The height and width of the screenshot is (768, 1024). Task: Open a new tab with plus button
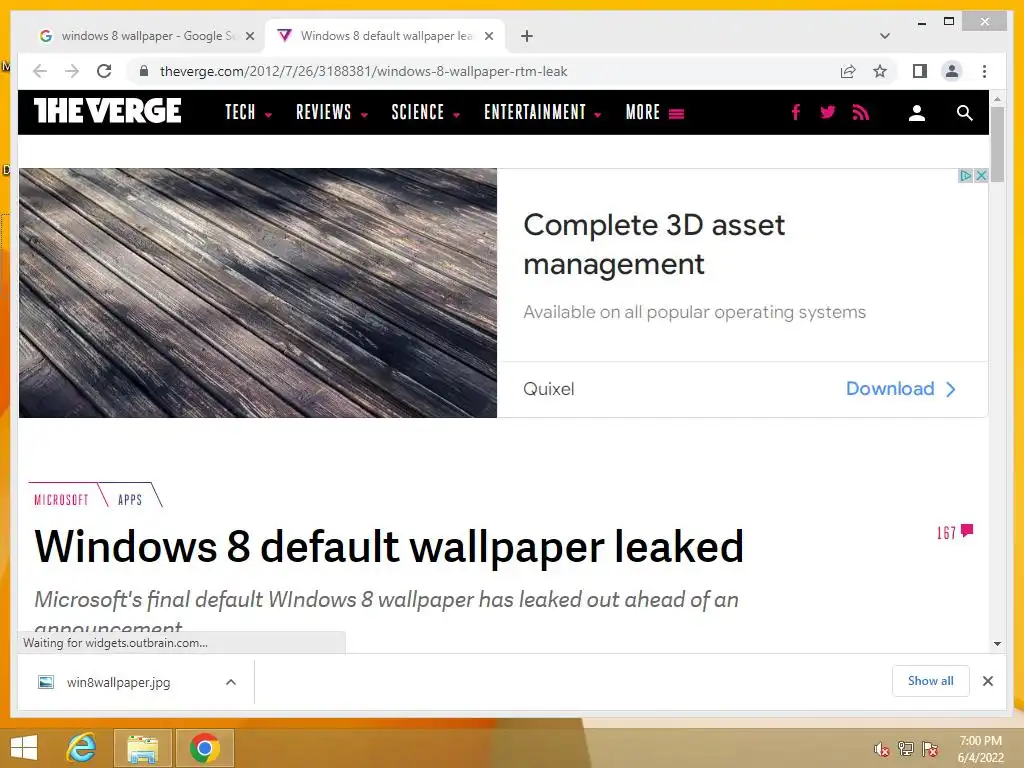point(527,36)
